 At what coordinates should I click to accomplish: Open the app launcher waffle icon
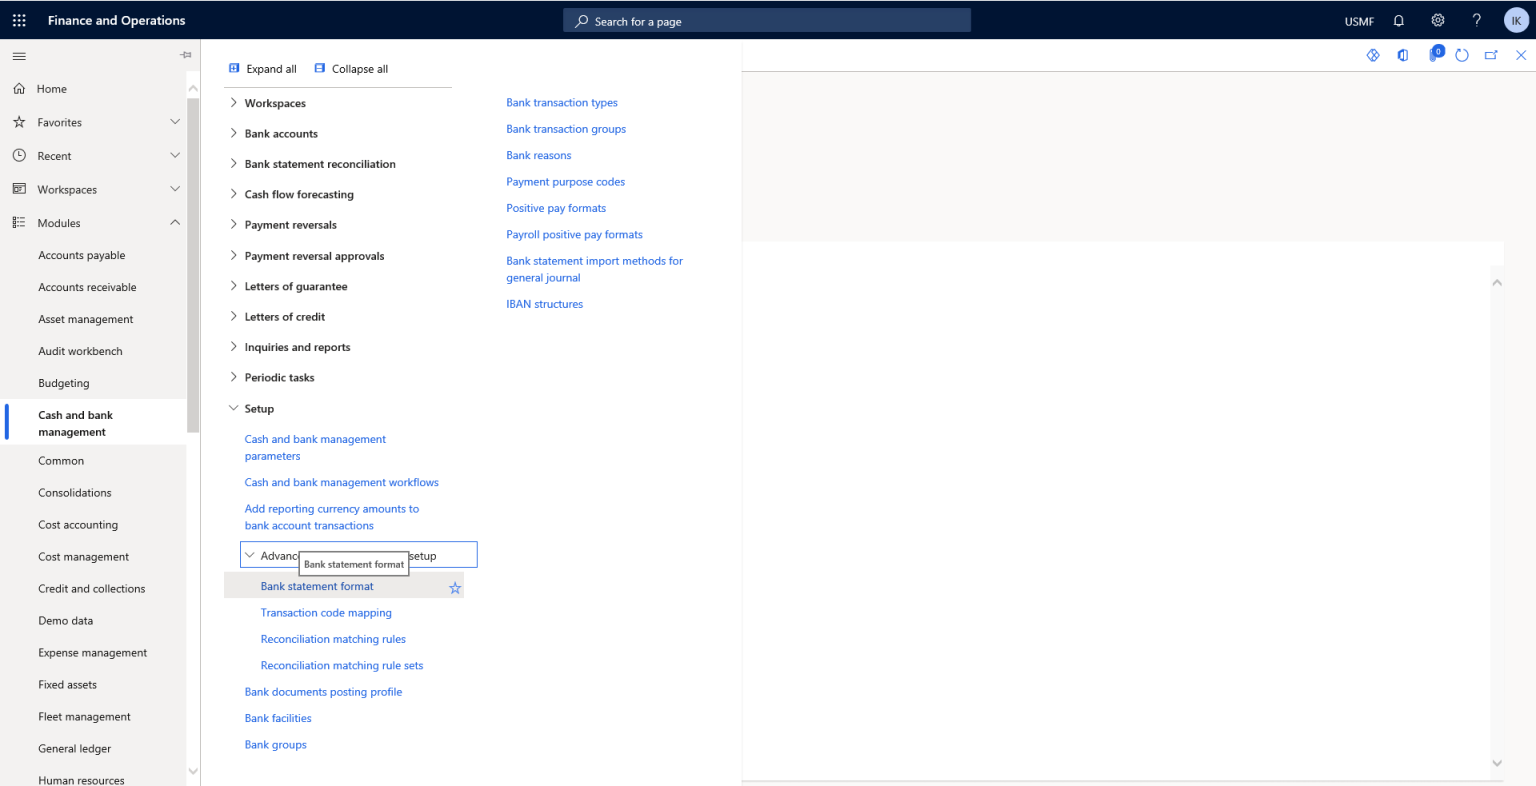pyautogui.click(x=18, y=19)
